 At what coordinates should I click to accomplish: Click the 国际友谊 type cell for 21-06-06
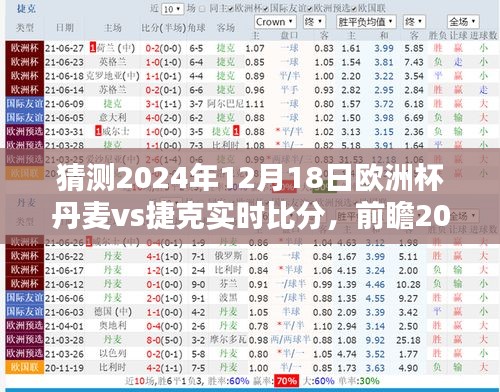25,298
